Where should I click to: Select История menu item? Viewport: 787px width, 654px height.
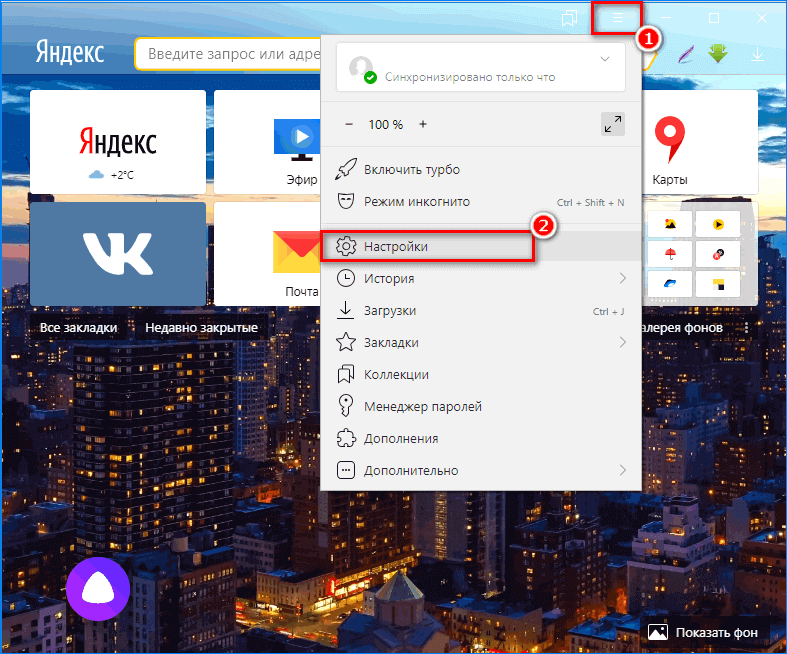[481, 279]
